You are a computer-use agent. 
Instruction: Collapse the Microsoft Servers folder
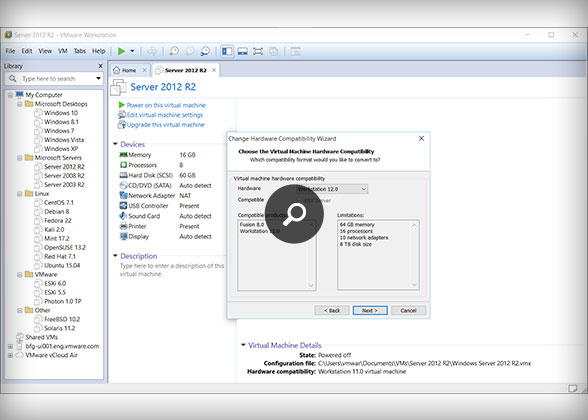click(x=20, y=158)
